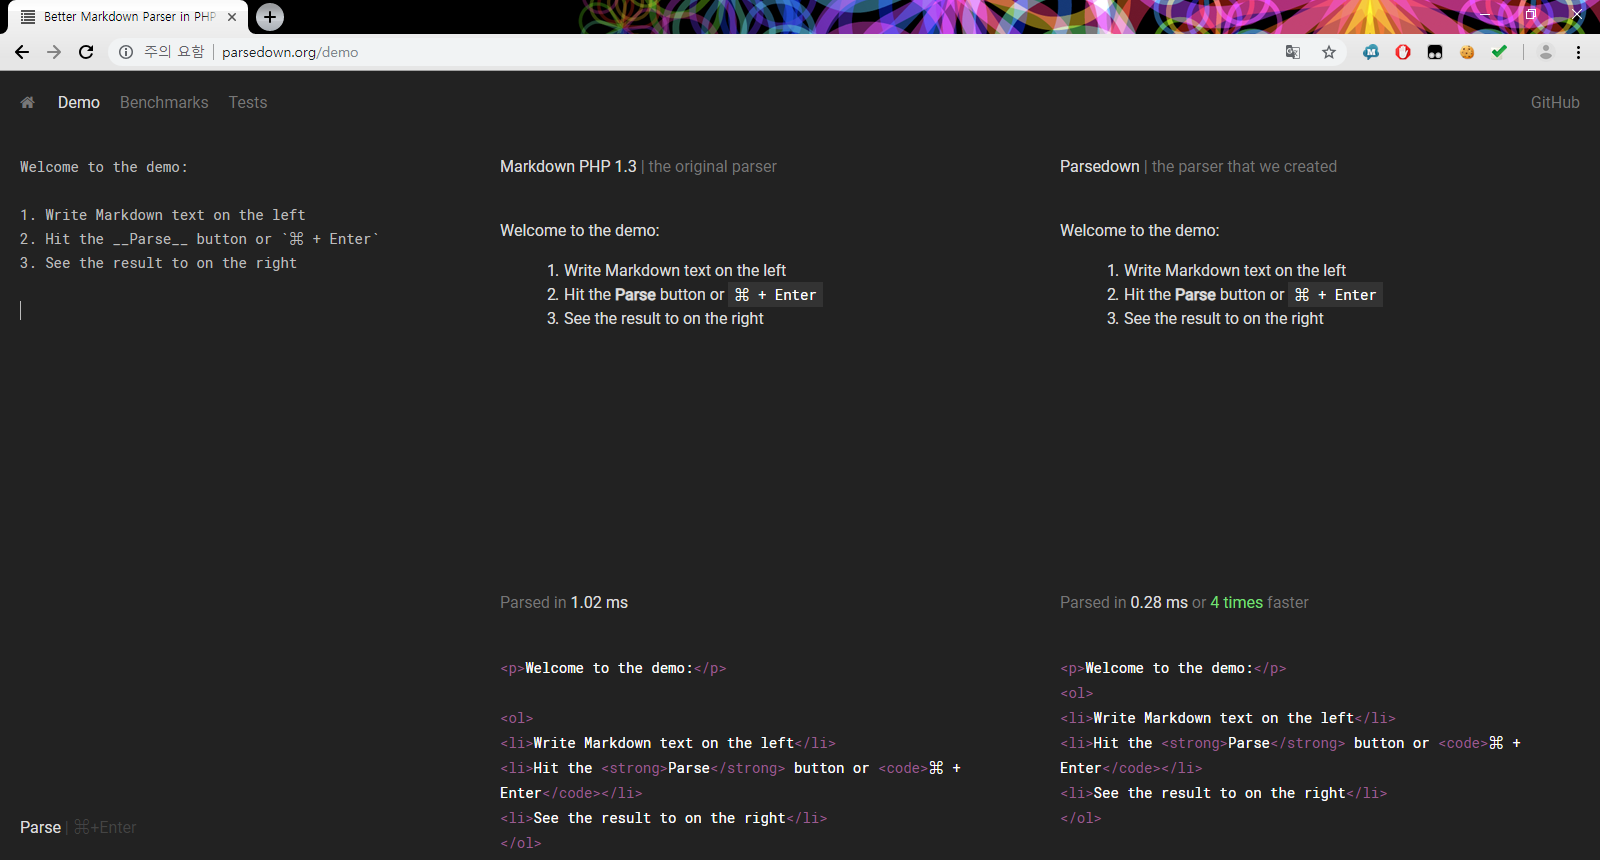Select the Better Markdown Parser in PHP tab
Viewport: 1600px width, 860px height.
click(128, 17)
